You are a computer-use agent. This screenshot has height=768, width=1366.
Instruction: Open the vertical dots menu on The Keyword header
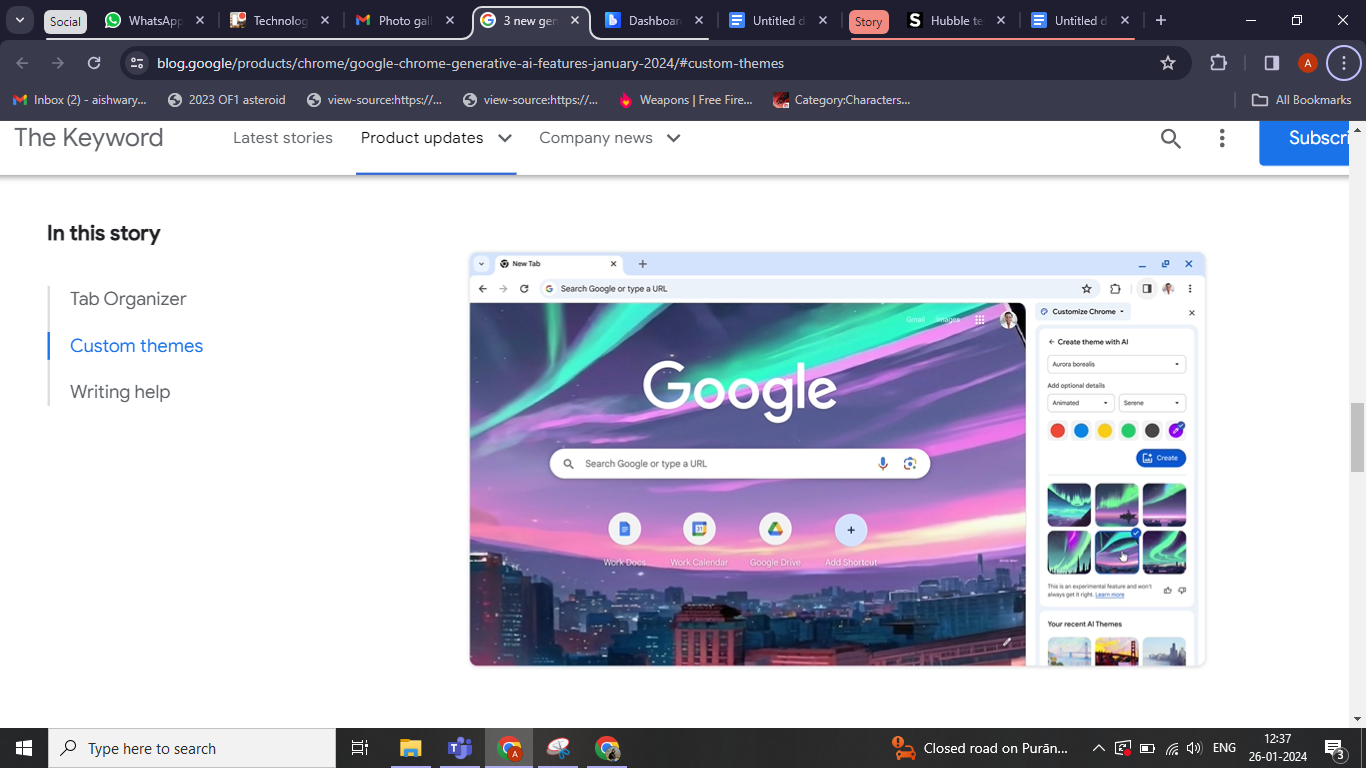click(1222, 138)
